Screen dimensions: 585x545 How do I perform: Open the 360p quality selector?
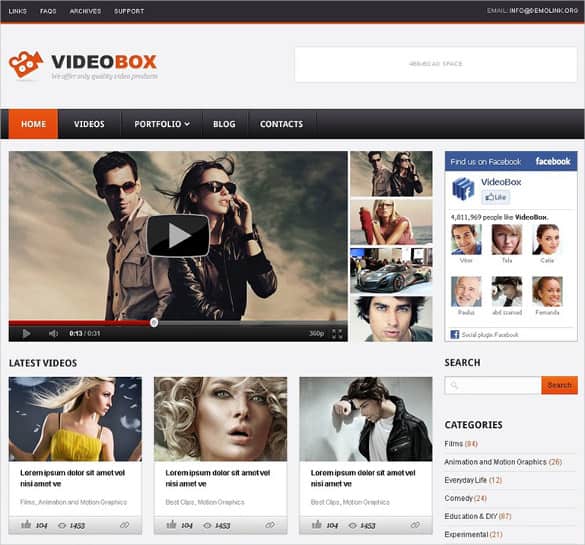click(316, 333)
